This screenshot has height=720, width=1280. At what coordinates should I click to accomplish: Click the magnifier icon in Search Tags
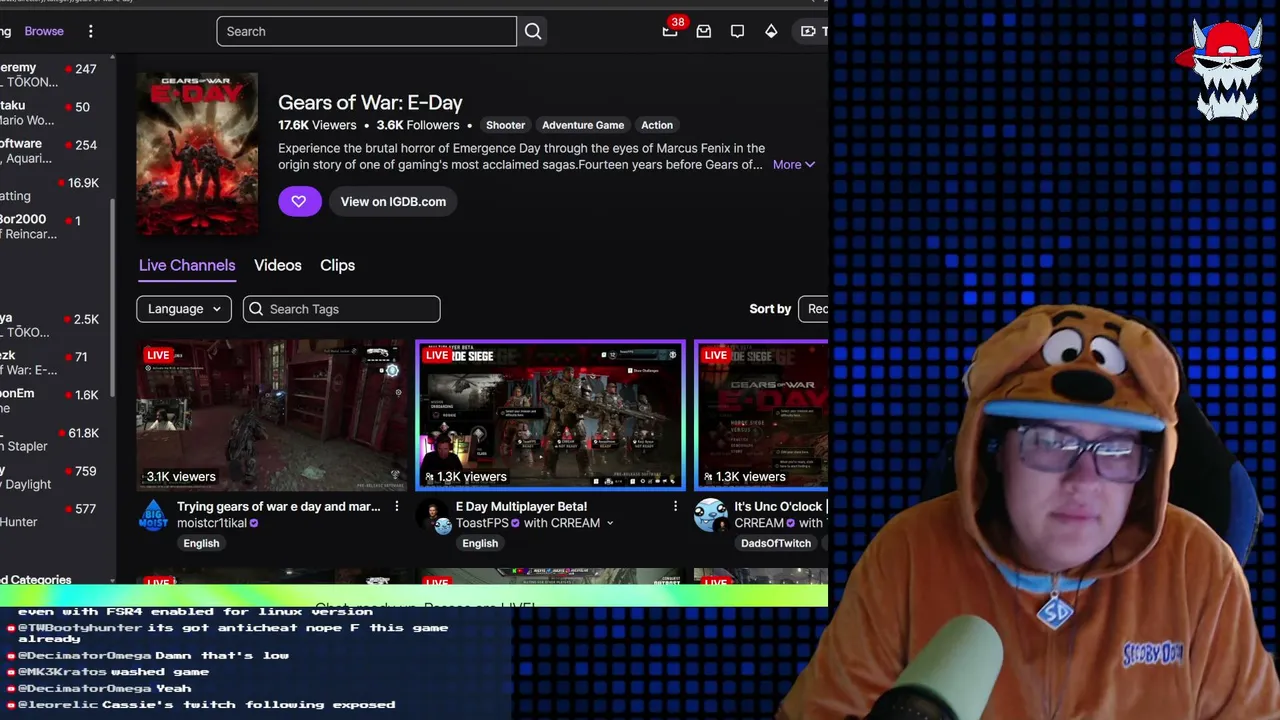[x=256, y=309]
